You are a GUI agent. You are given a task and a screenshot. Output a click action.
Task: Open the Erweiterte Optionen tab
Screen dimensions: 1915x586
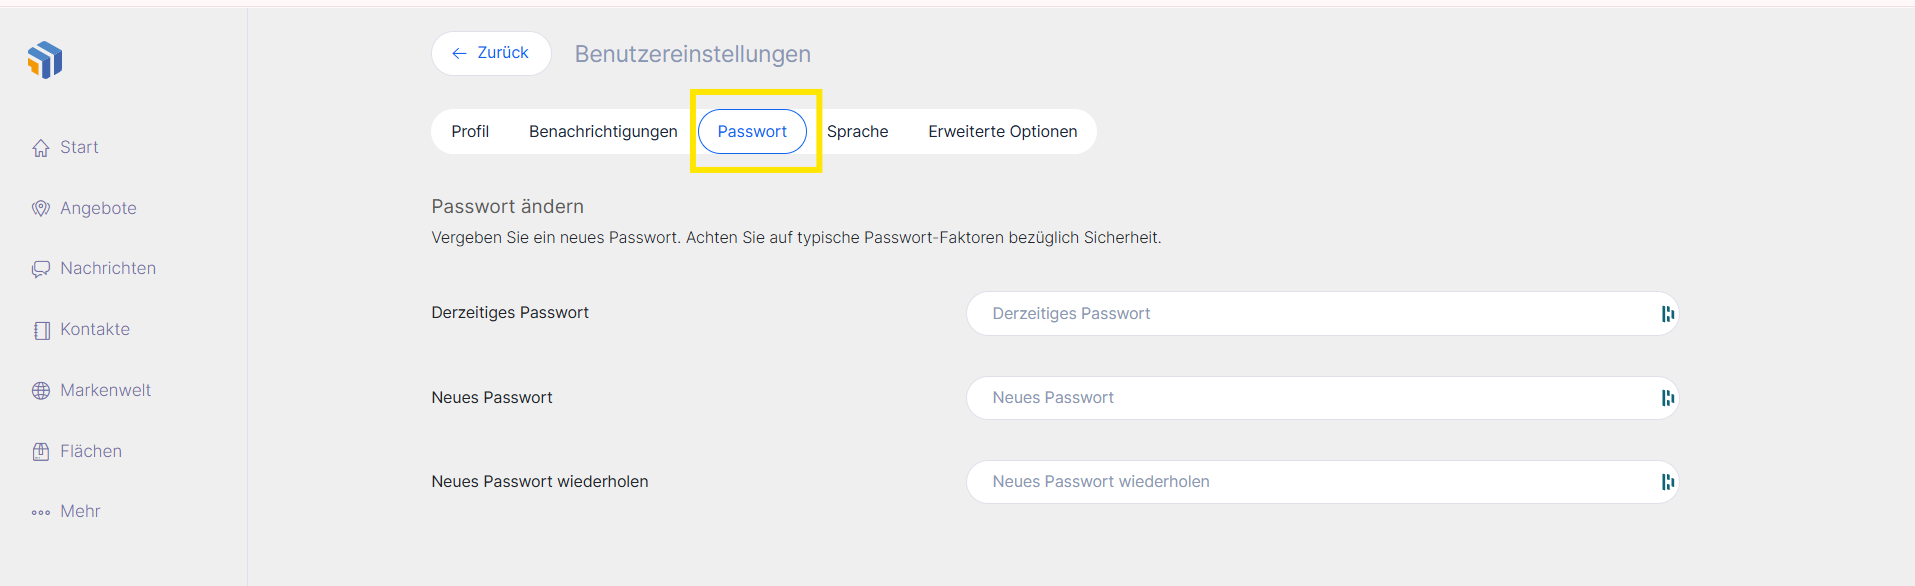coord(1002,132)
